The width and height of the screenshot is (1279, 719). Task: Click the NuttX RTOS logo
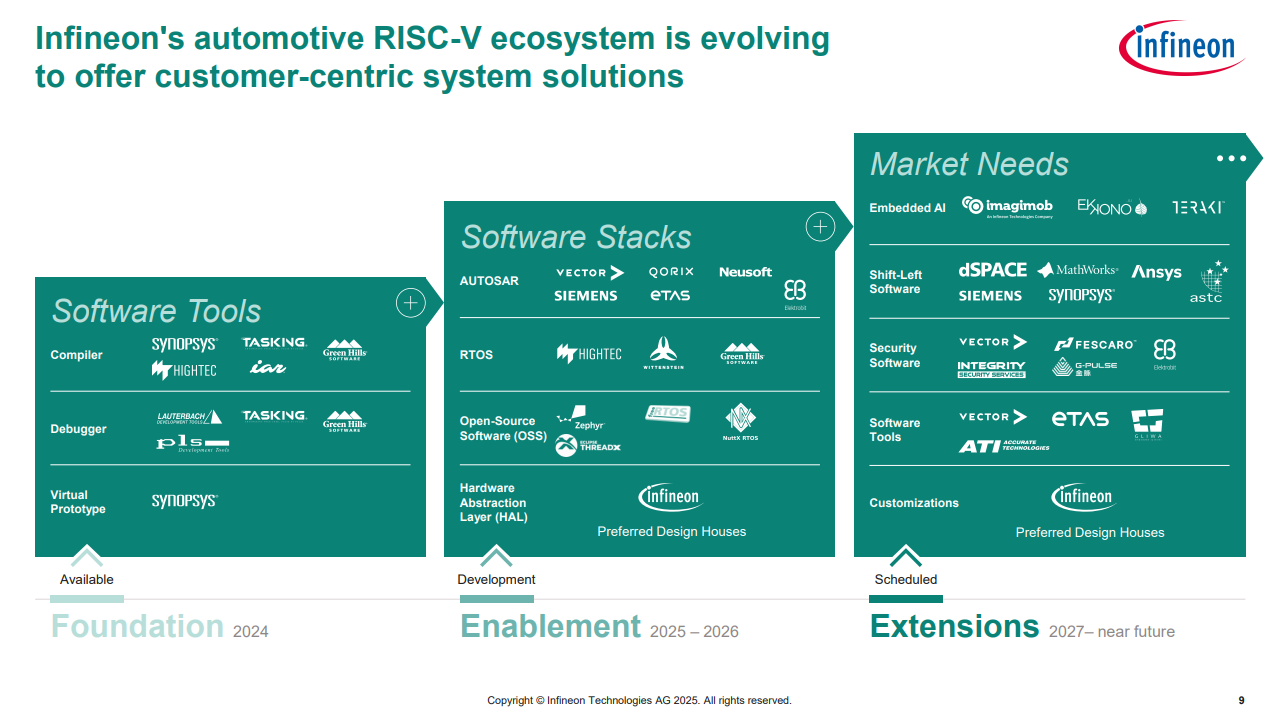740,422
